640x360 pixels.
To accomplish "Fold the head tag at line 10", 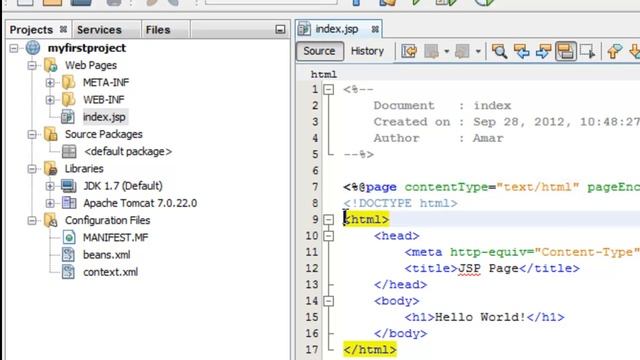I will coord(329,236).
